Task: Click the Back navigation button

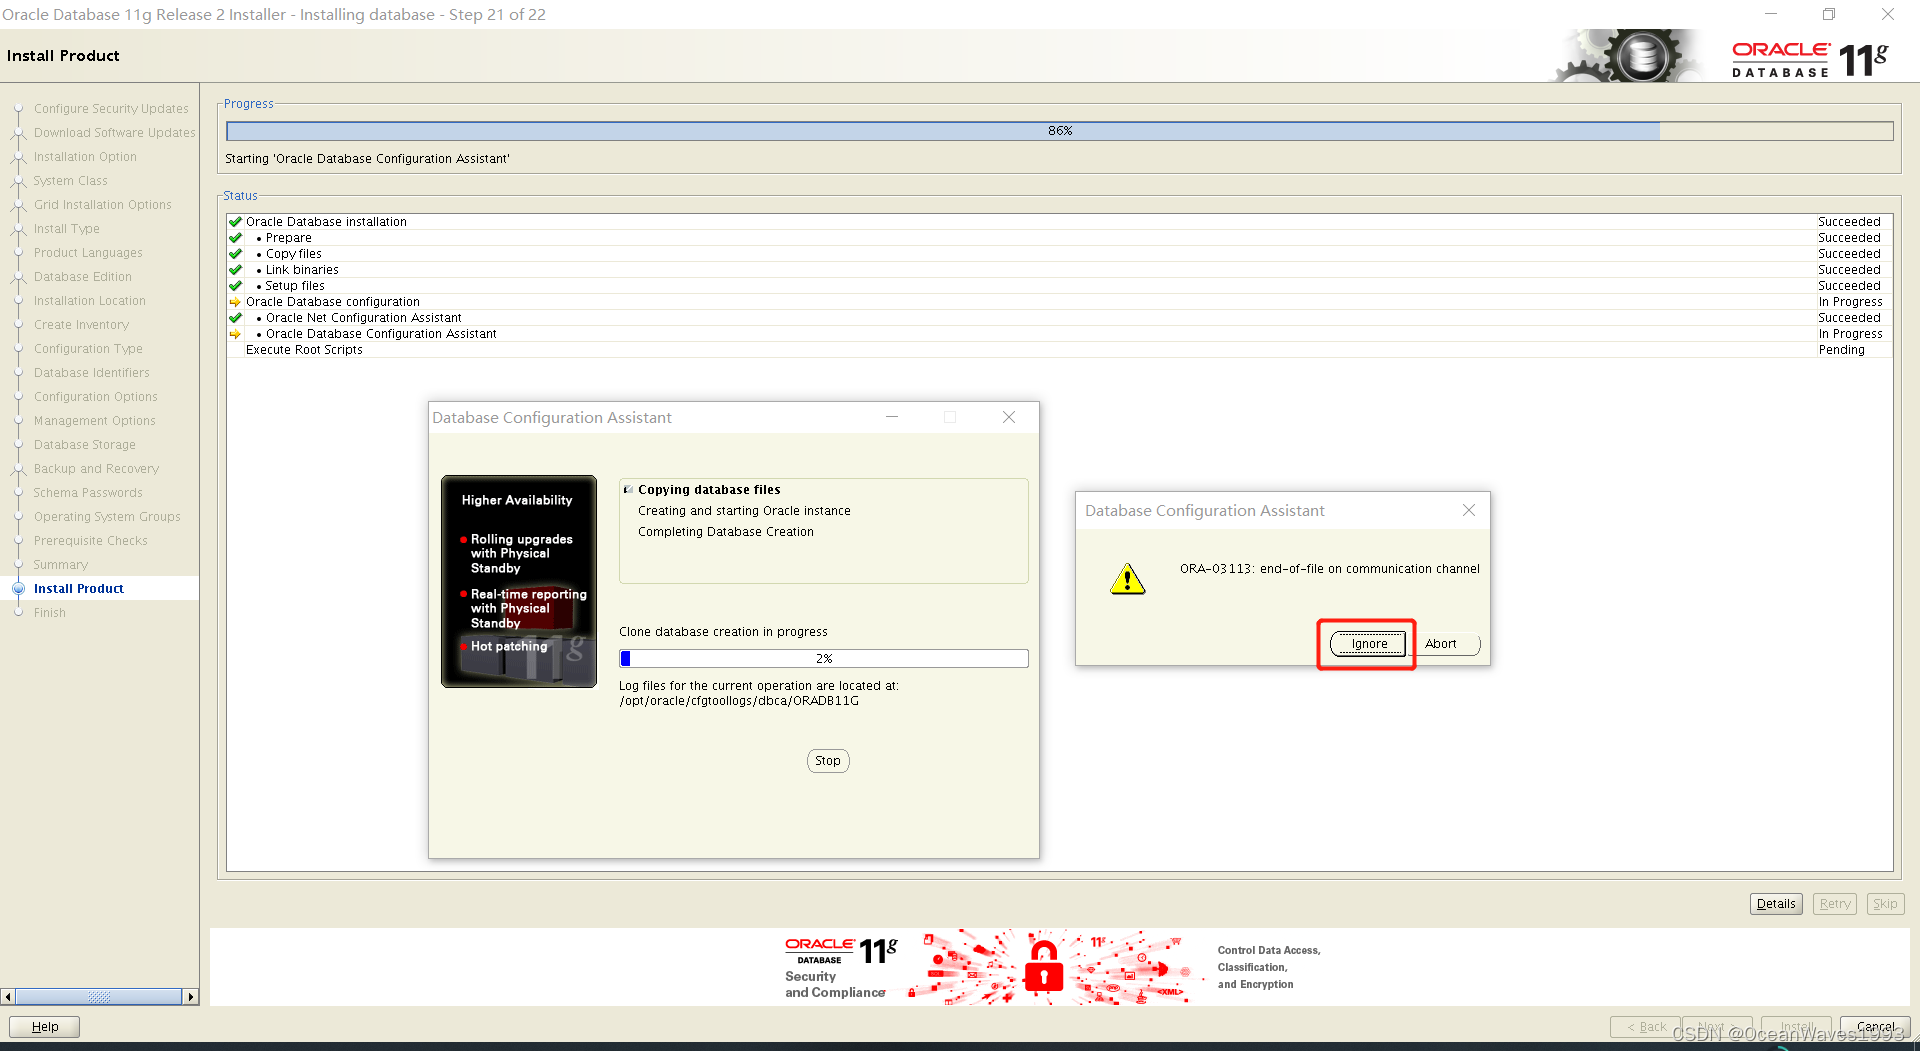Action: point(1646,1027)
